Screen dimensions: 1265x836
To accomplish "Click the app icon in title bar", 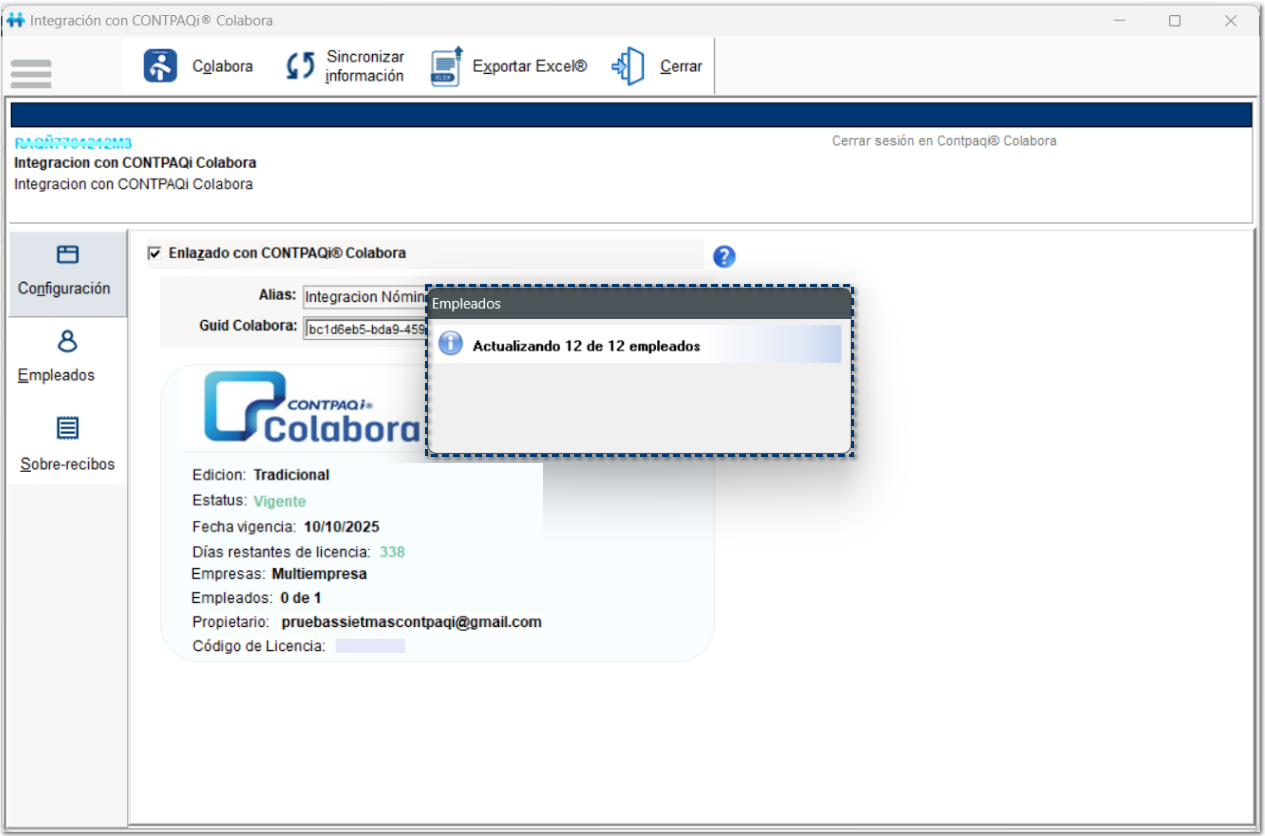I will click(x=15, y=20).
